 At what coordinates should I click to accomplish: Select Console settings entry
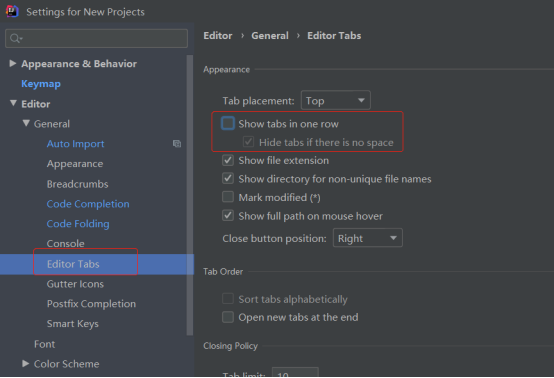coord(65,243)
